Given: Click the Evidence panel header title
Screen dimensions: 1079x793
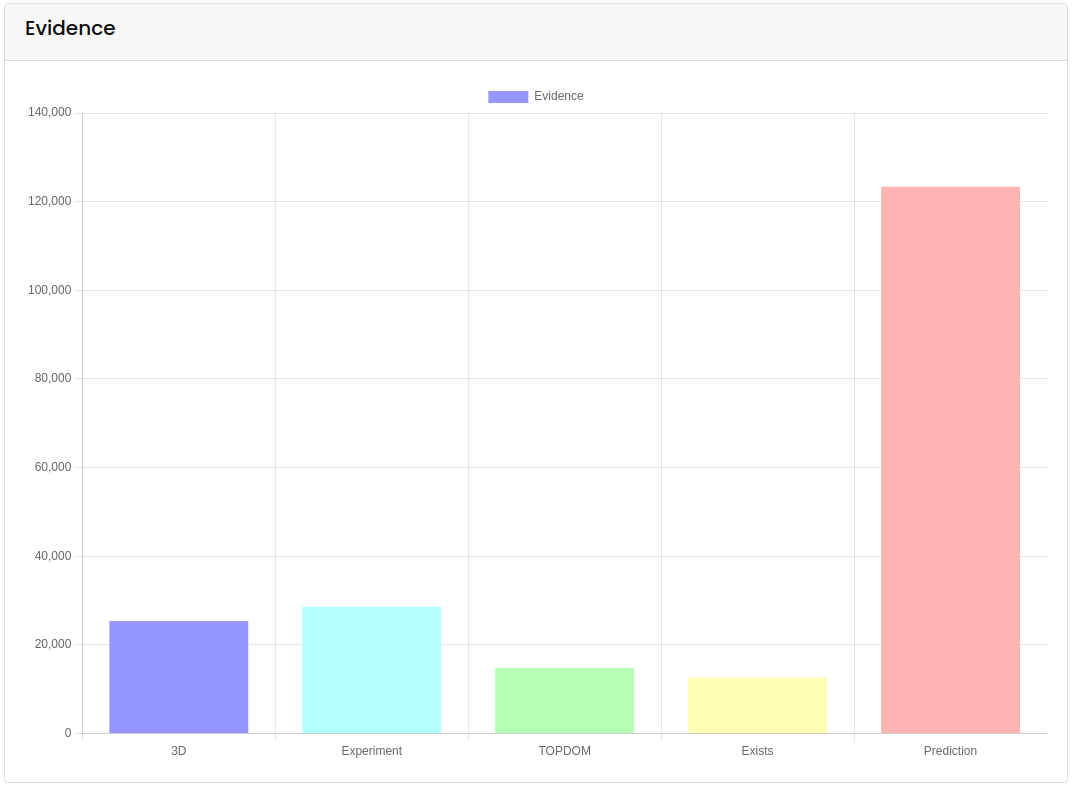Looking at the screenshot, I should 70,29.
